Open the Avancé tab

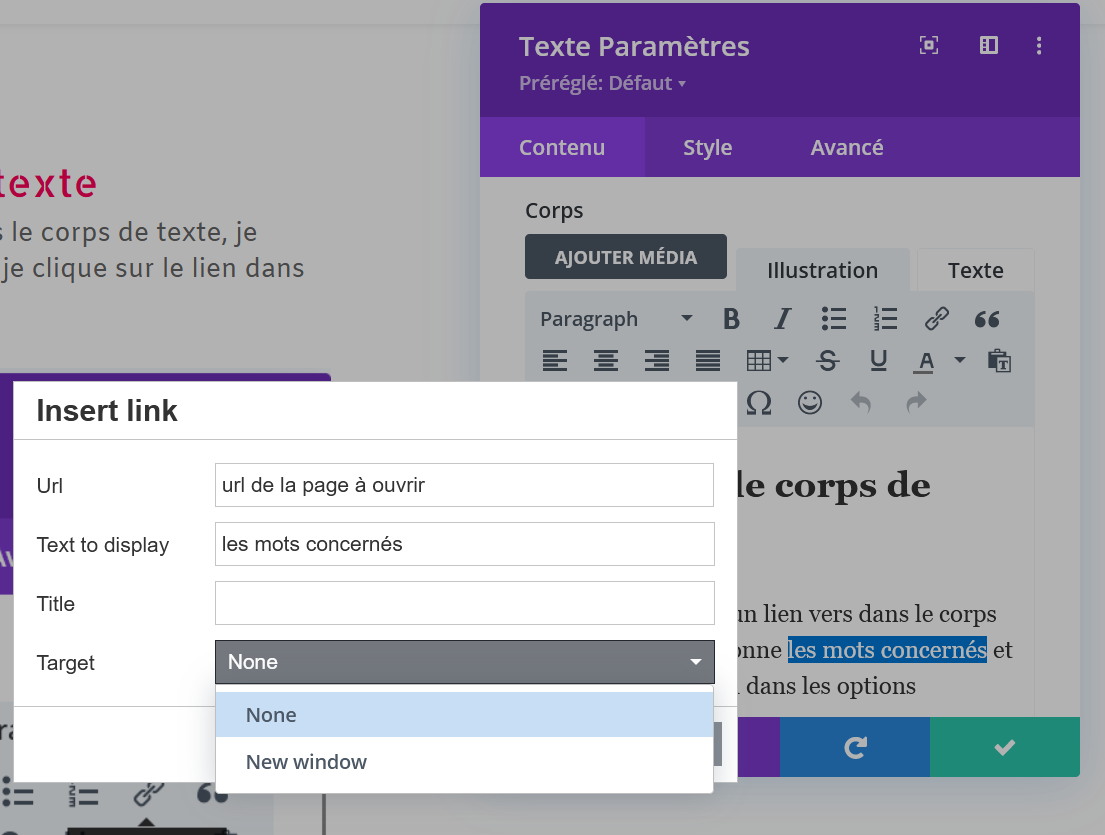(x=846, y=147)
